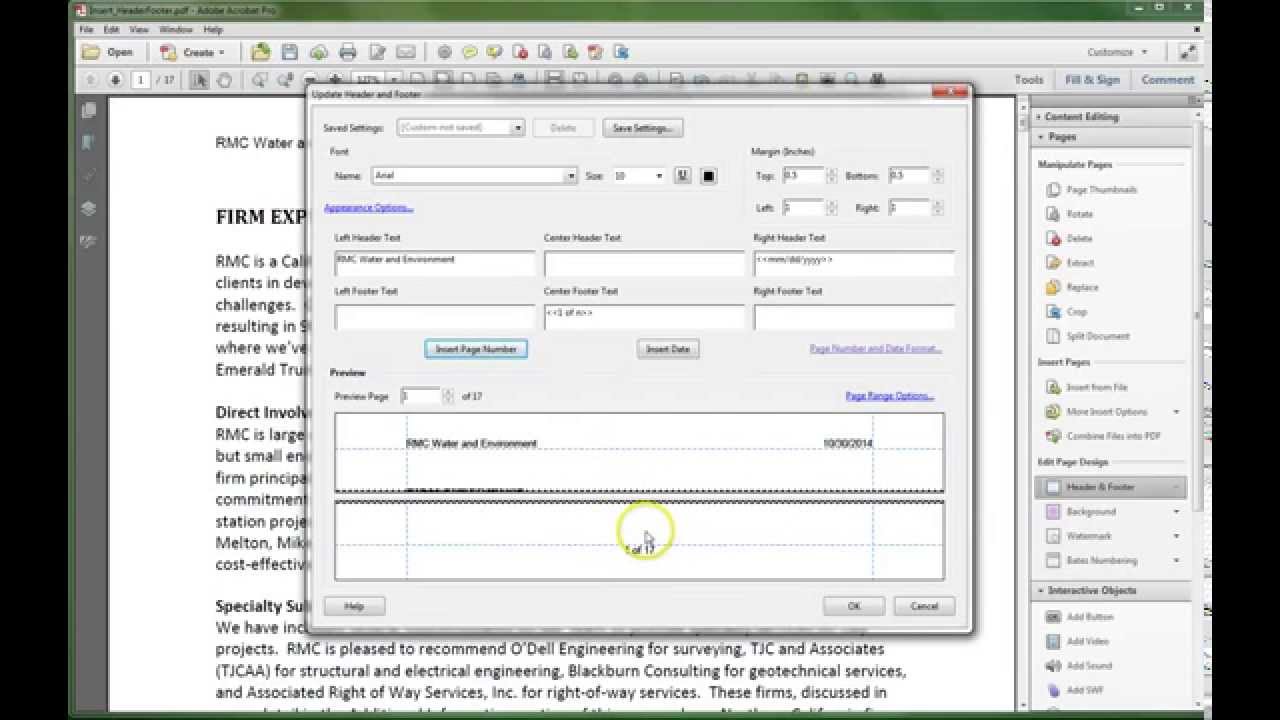1280x720 pixels.
Task: Open Layers navigation pane icon
Action: point(89,208)
